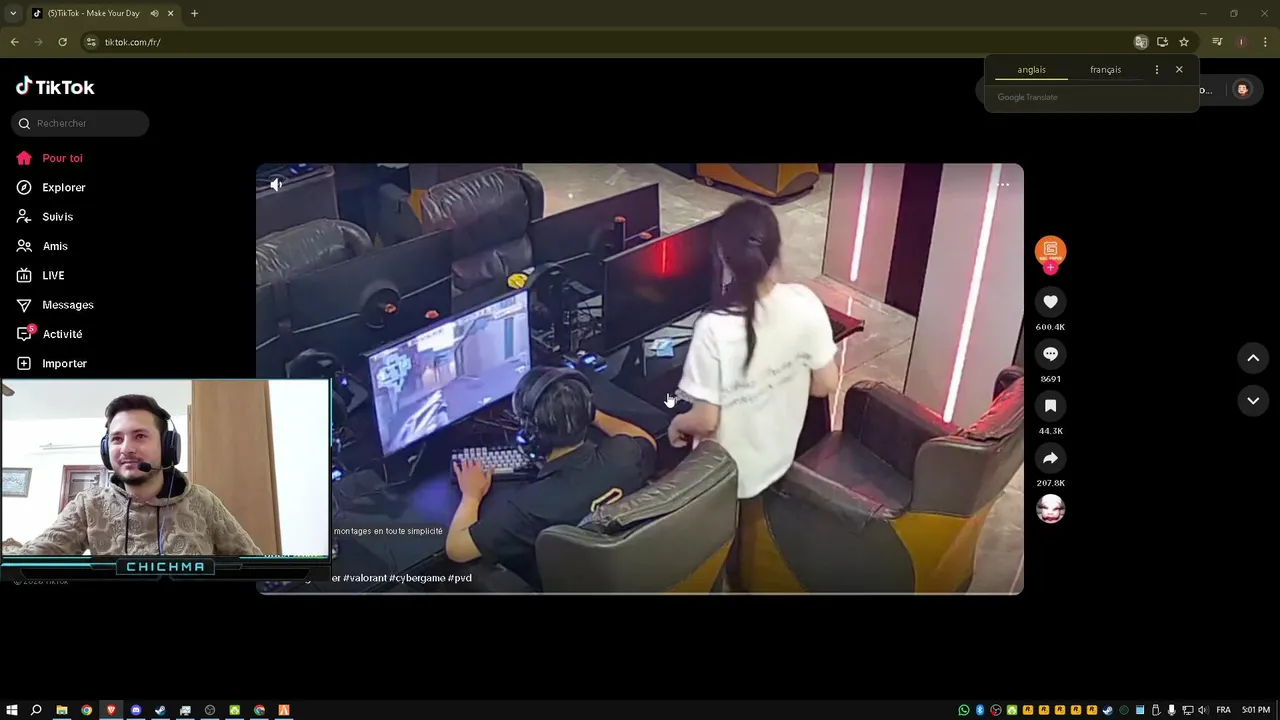This screenshot has width=1280, height=720.
Task: Follow the creator via plus badge
Action: coord(1050,268)
